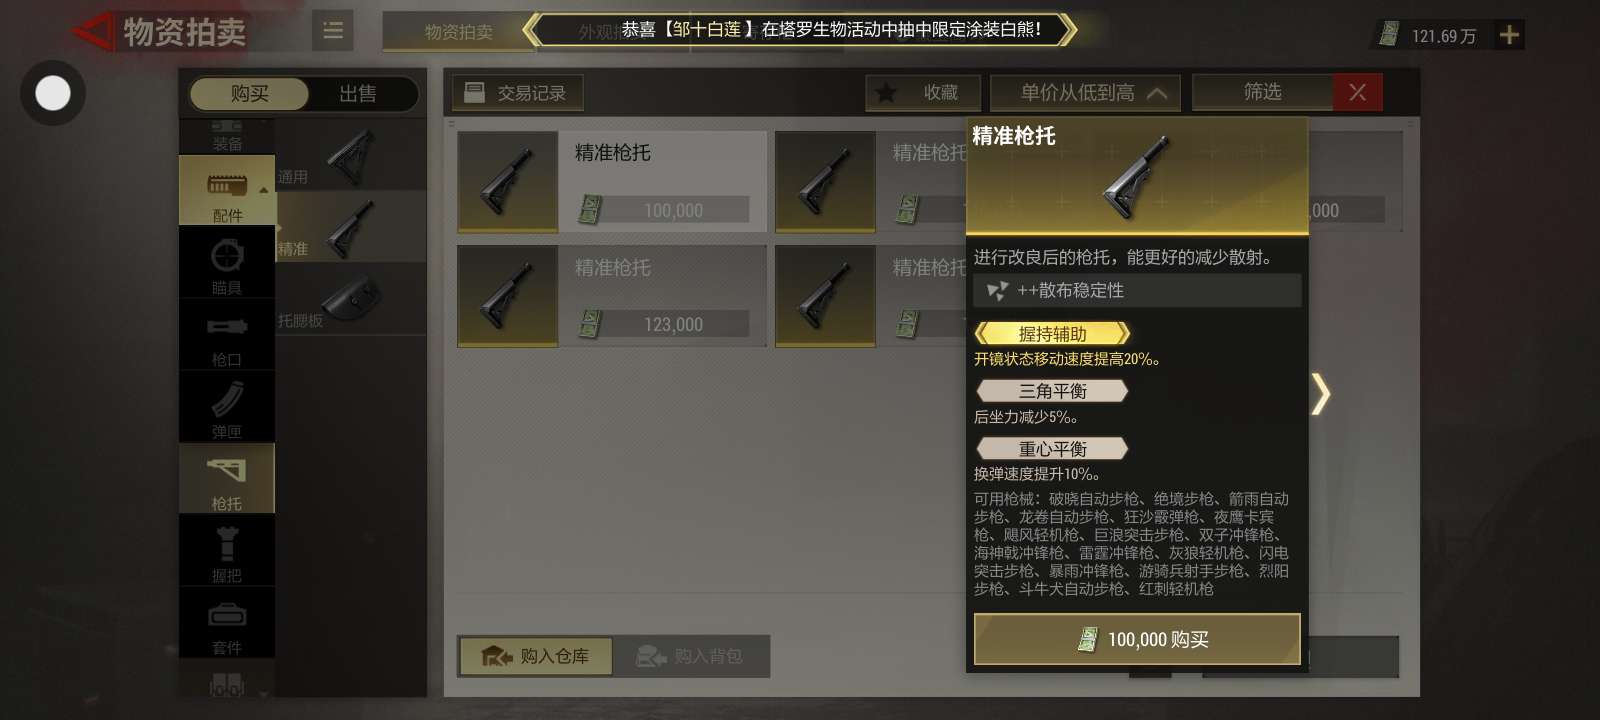Viewport: 1600px width, 720px height.
Task: Buy the stock for 100,000
Action: tap(1137, 639)
